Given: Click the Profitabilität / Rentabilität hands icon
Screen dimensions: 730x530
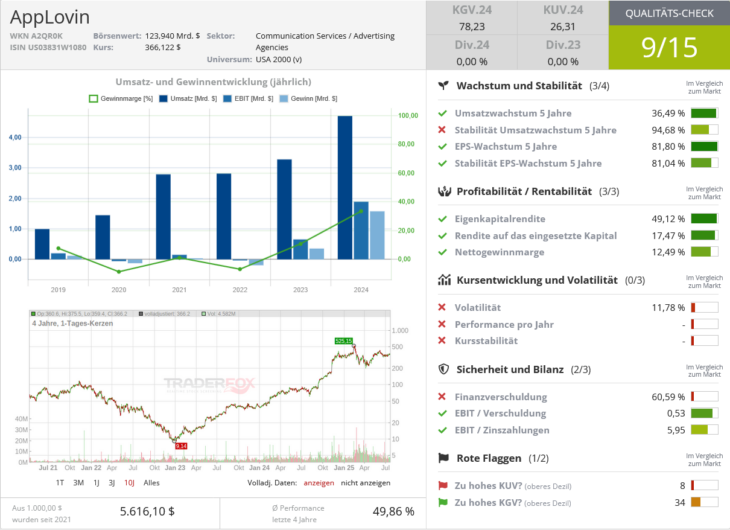Looking at the screenshot, I should point(444,191).
